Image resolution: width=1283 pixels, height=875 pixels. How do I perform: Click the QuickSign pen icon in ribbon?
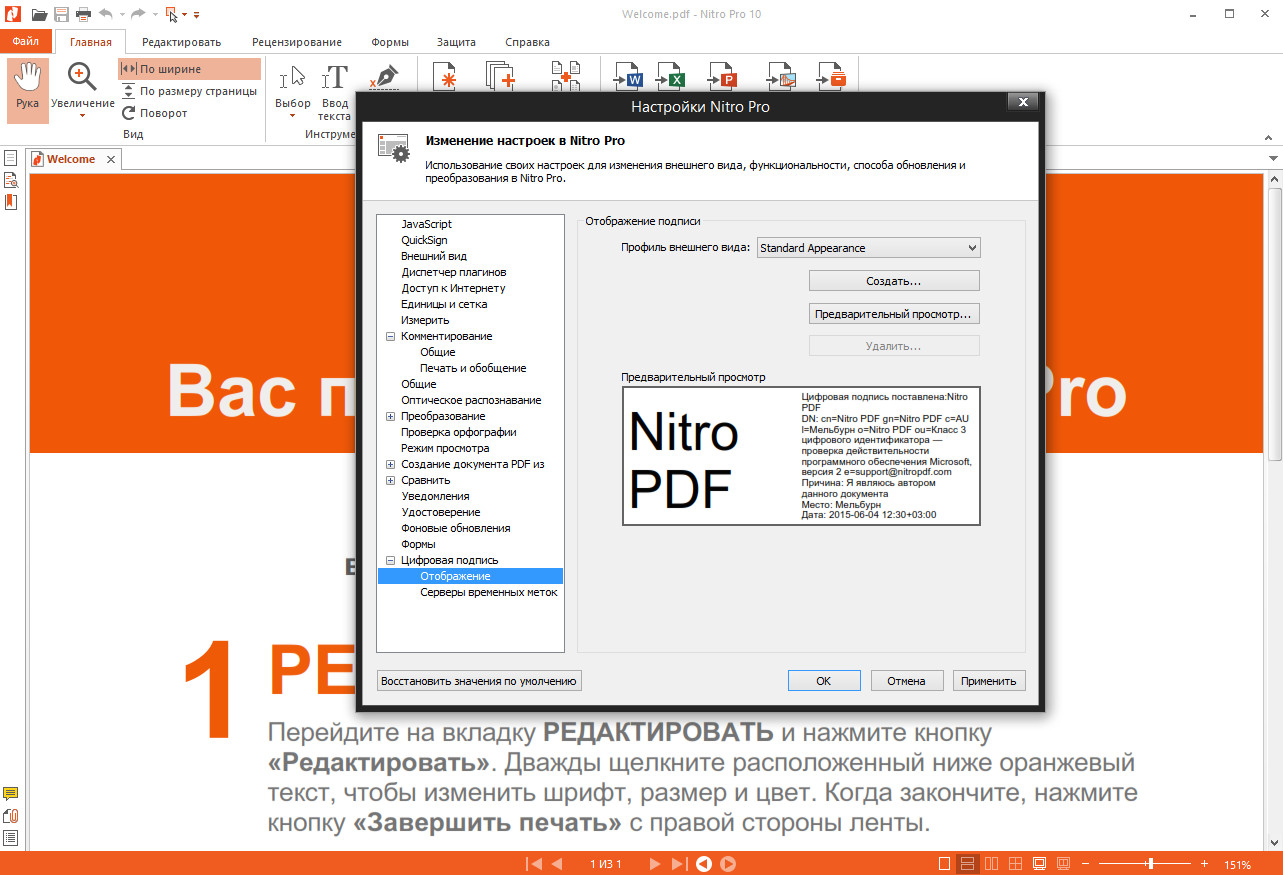tap(382, 77)
